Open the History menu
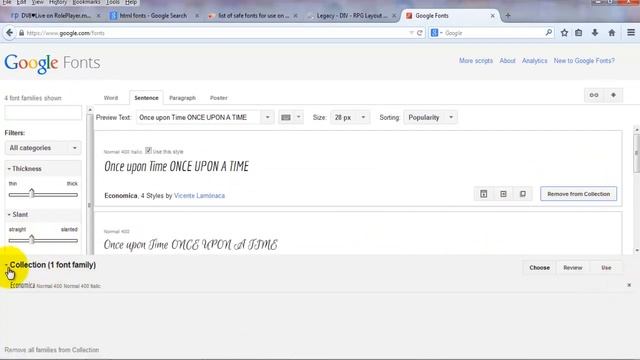Screen dimensions: 640x360 pyautogui.click(x=58, y=2)
